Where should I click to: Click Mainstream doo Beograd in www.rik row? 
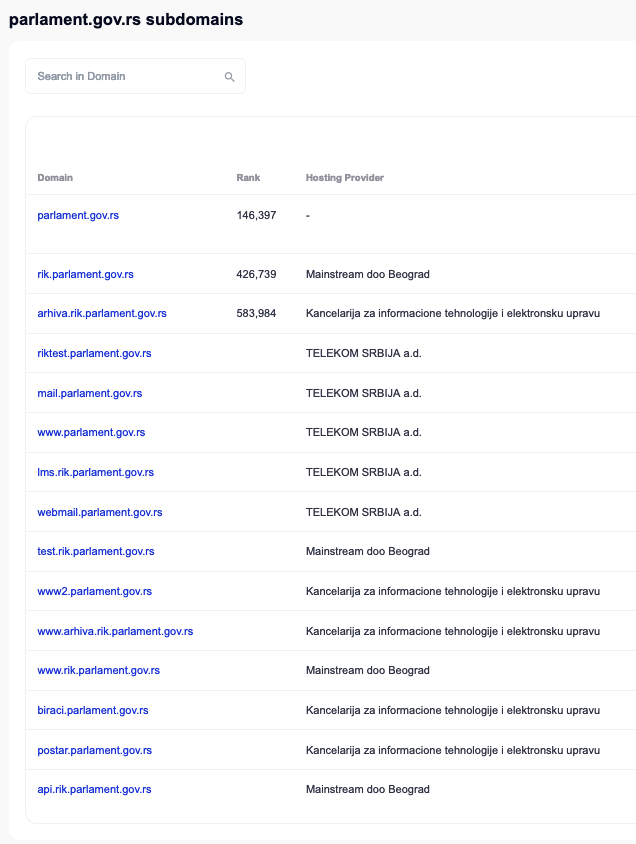point(368,670)
